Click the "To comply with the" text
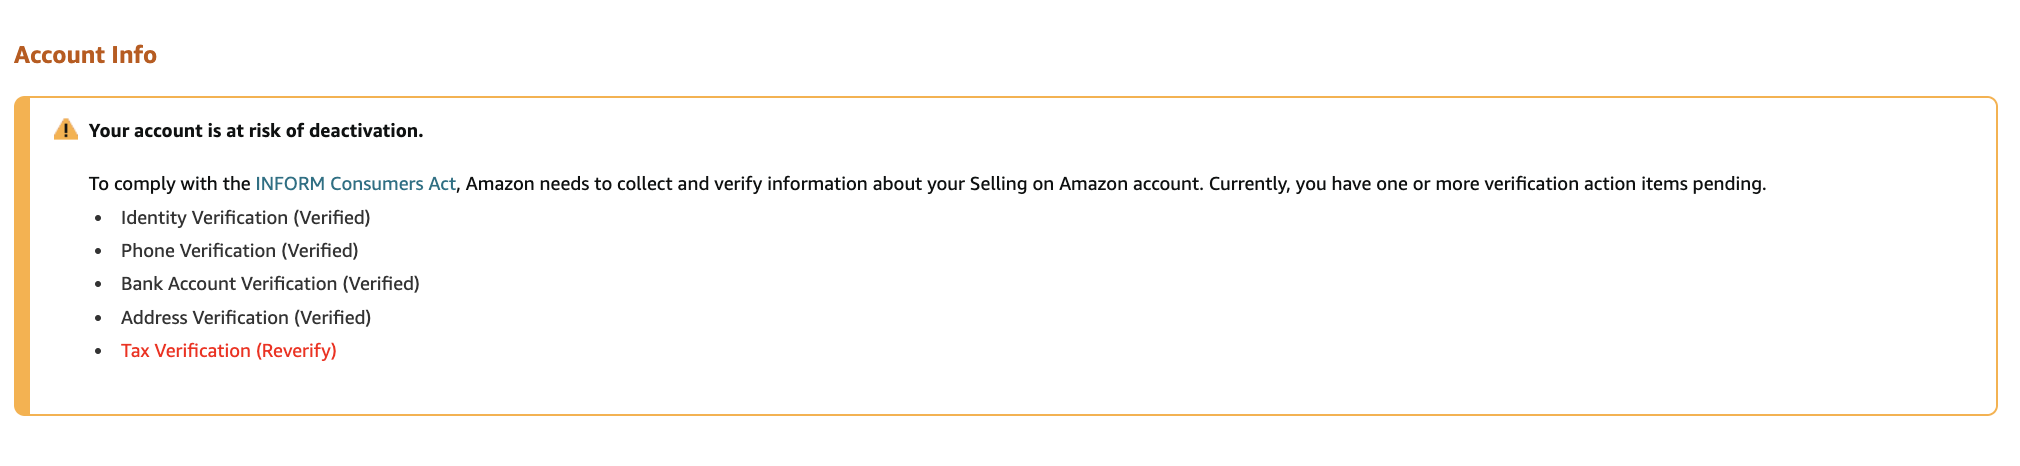Image resolution: width=2020 pixels, height=466 pixels. 169,184
